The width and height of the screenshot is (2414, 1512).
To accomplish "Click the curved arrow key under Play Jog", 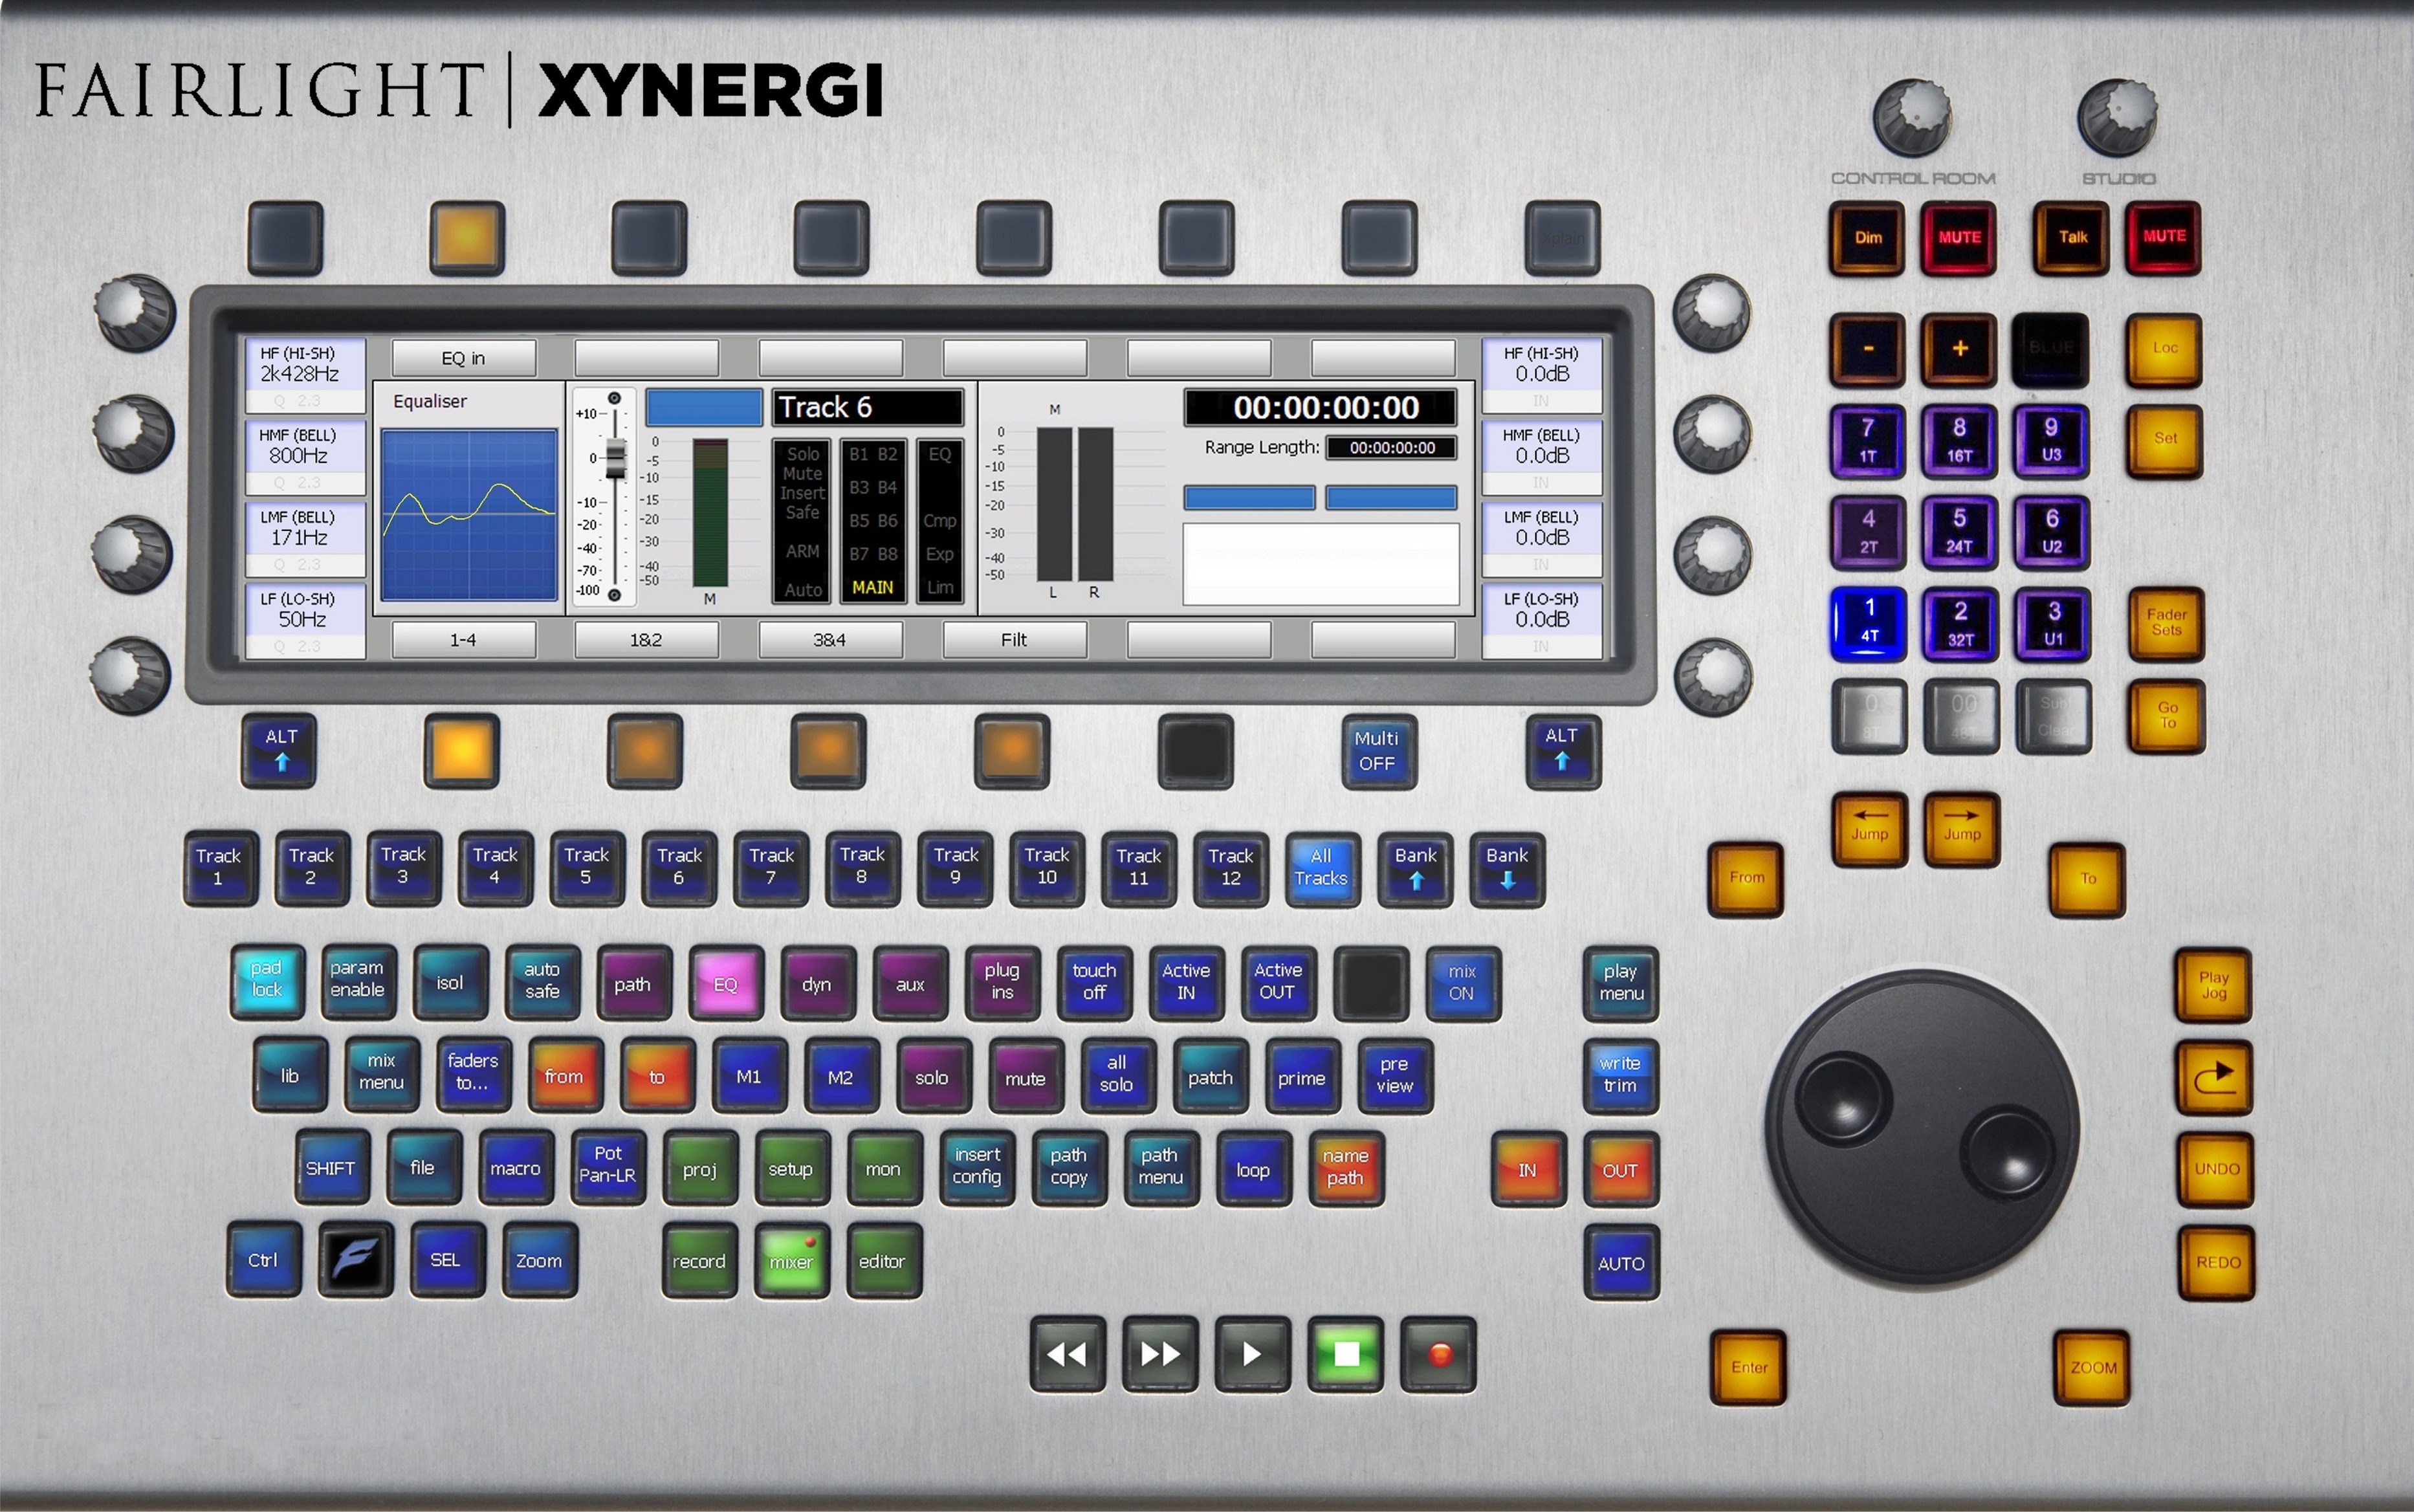I will point(2215,1078).
